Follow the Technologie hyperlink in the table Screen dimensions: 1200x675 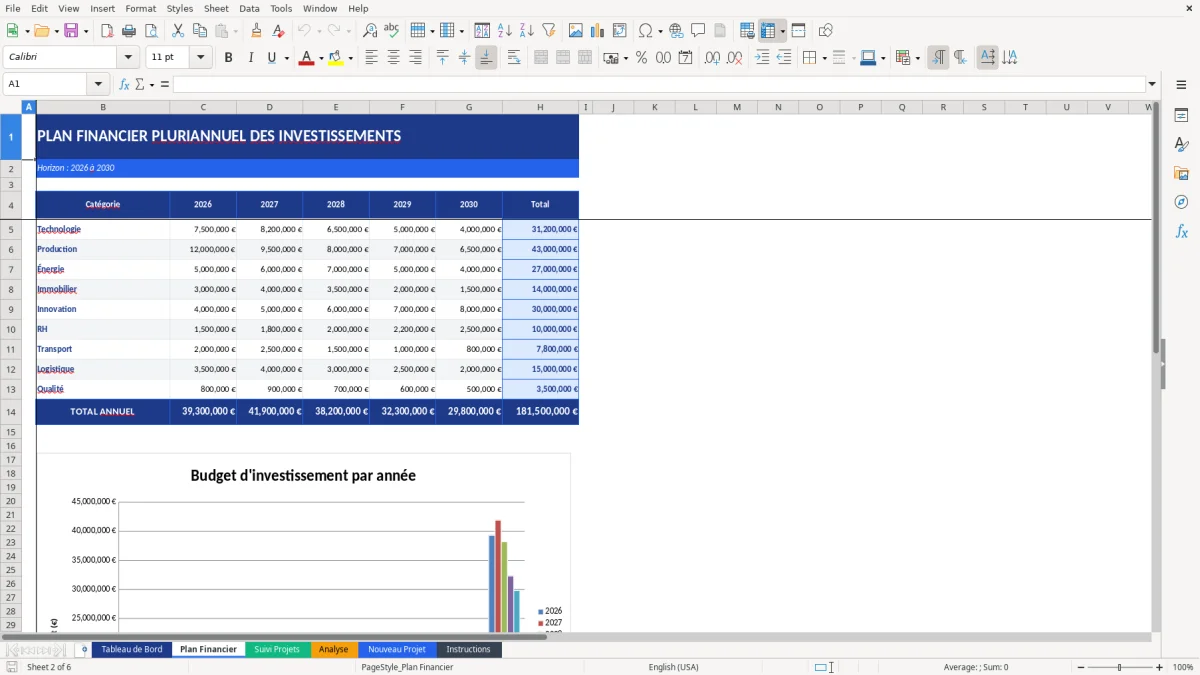click(x=58, y=228)
